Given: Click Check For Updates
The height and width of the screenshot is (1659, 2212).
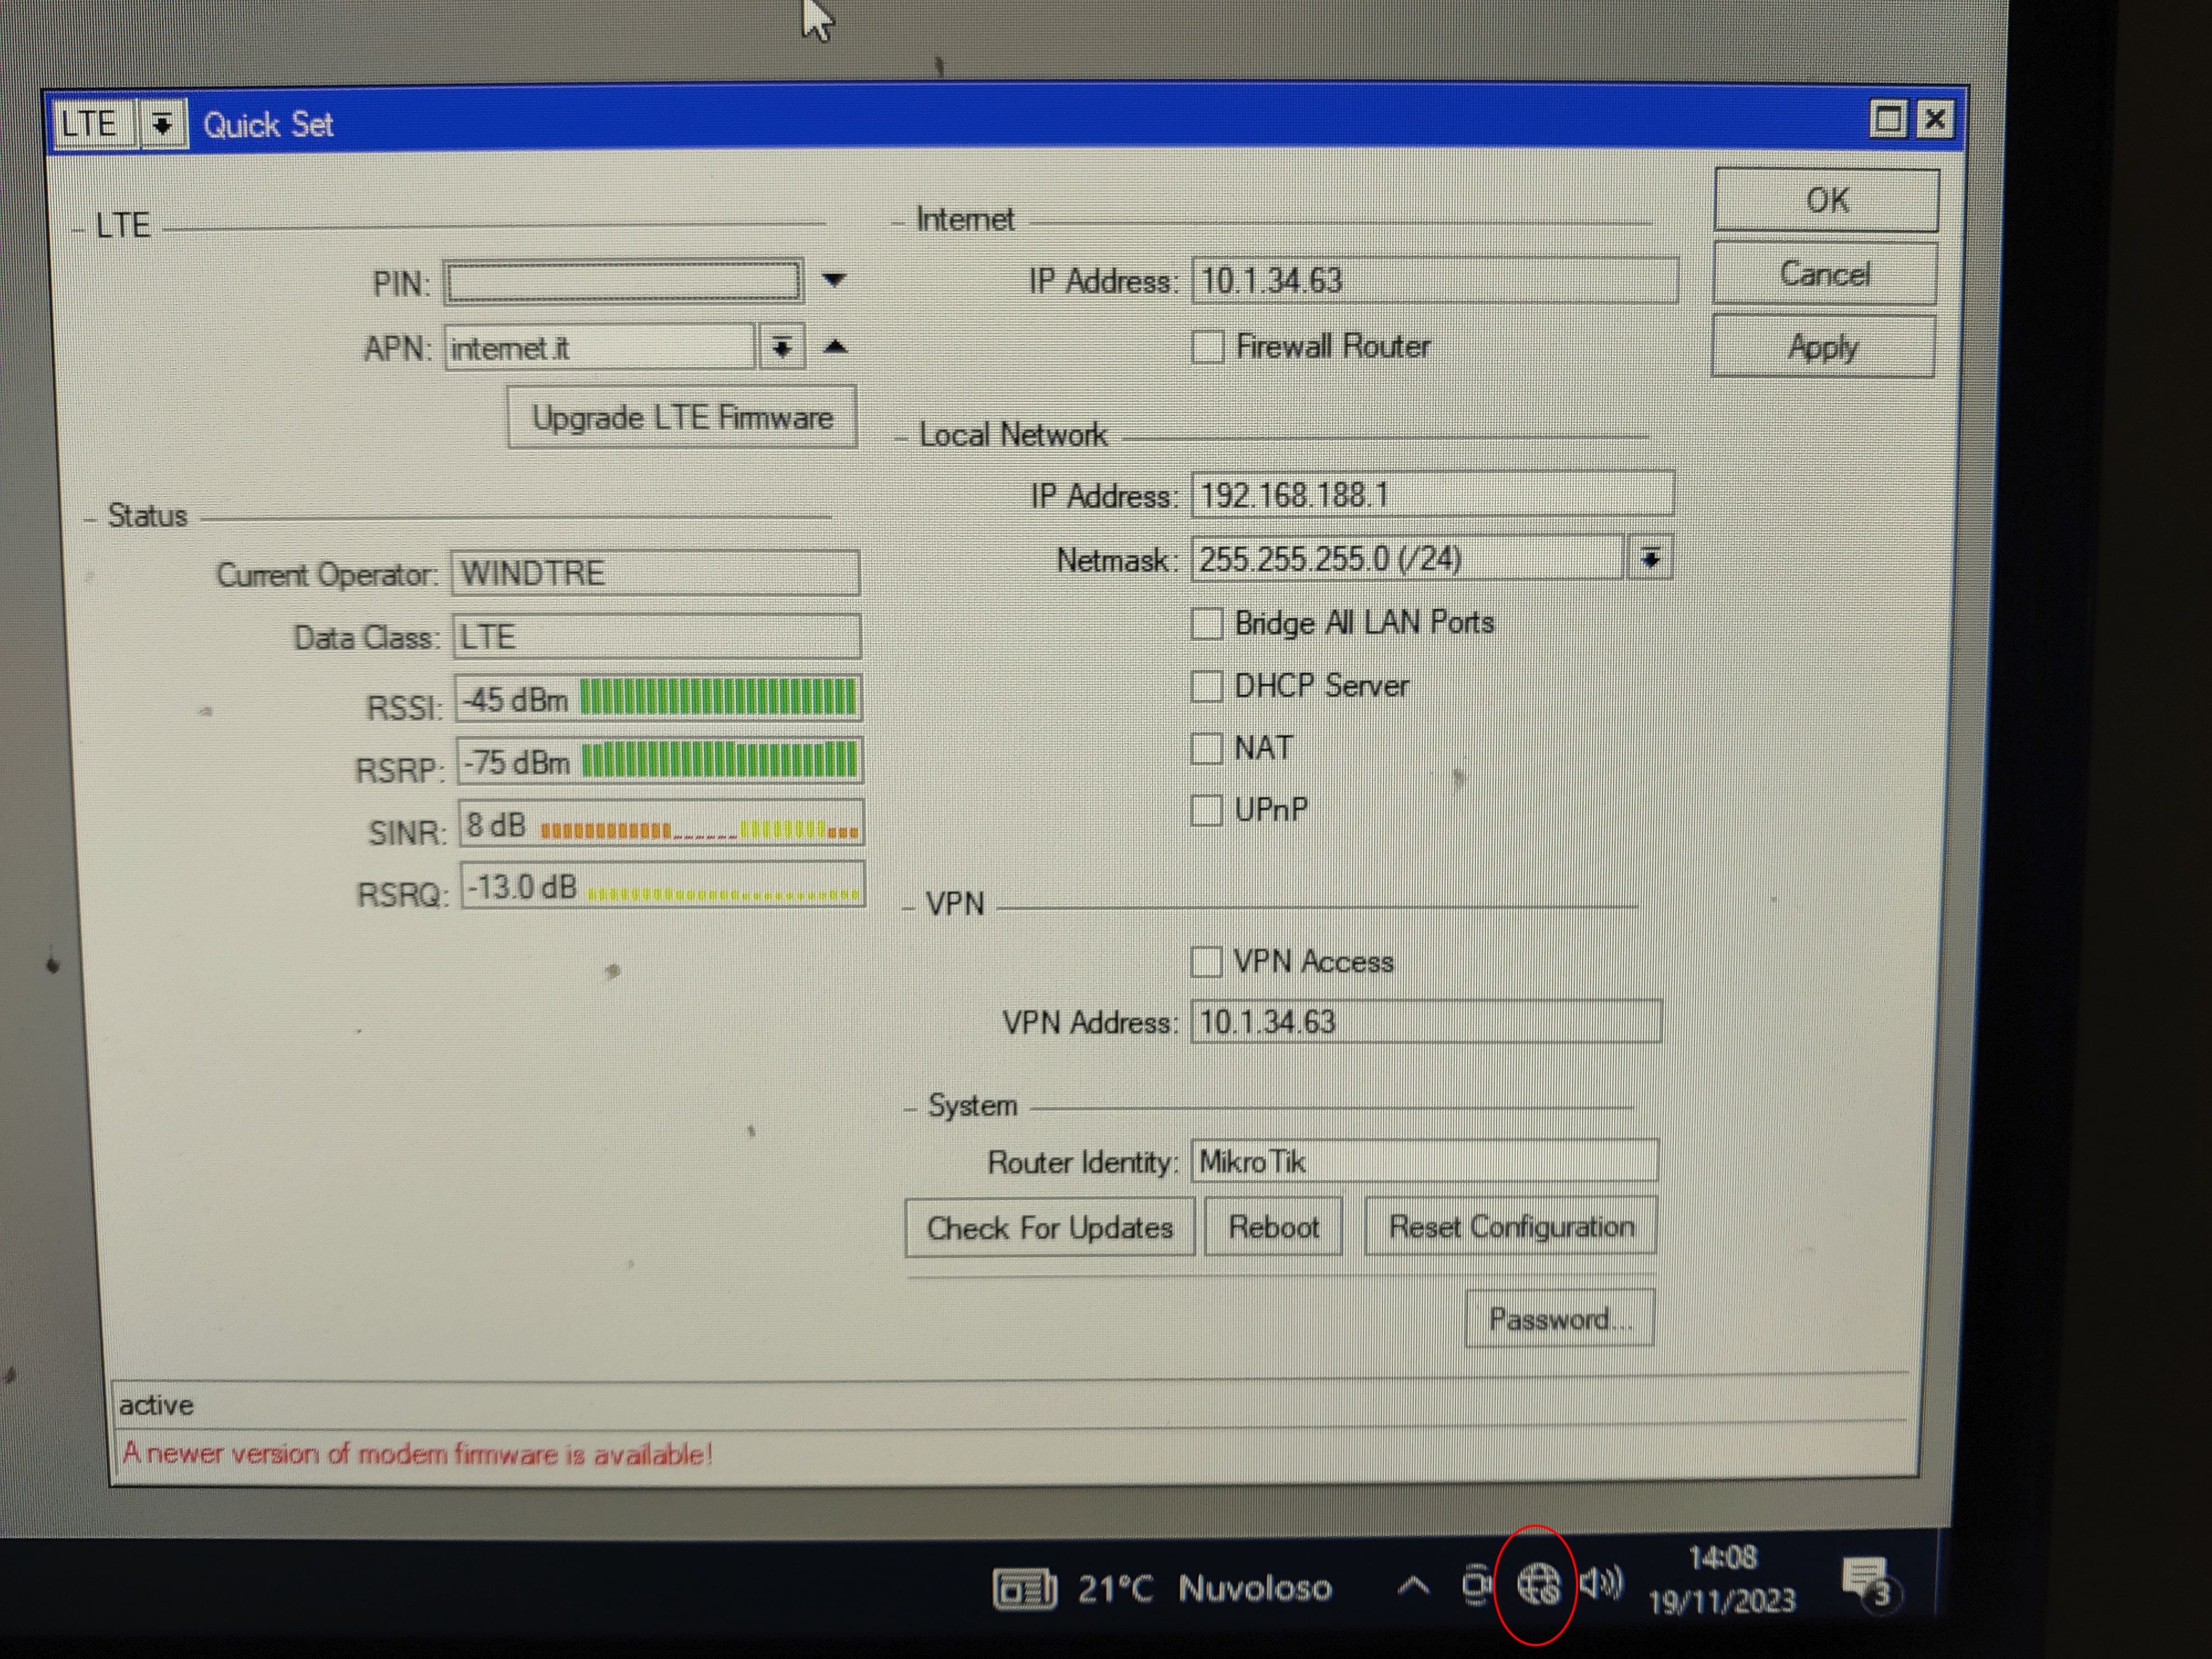Looking at the screenshot, I should pyautogui.click(x=1050, y=1227).
